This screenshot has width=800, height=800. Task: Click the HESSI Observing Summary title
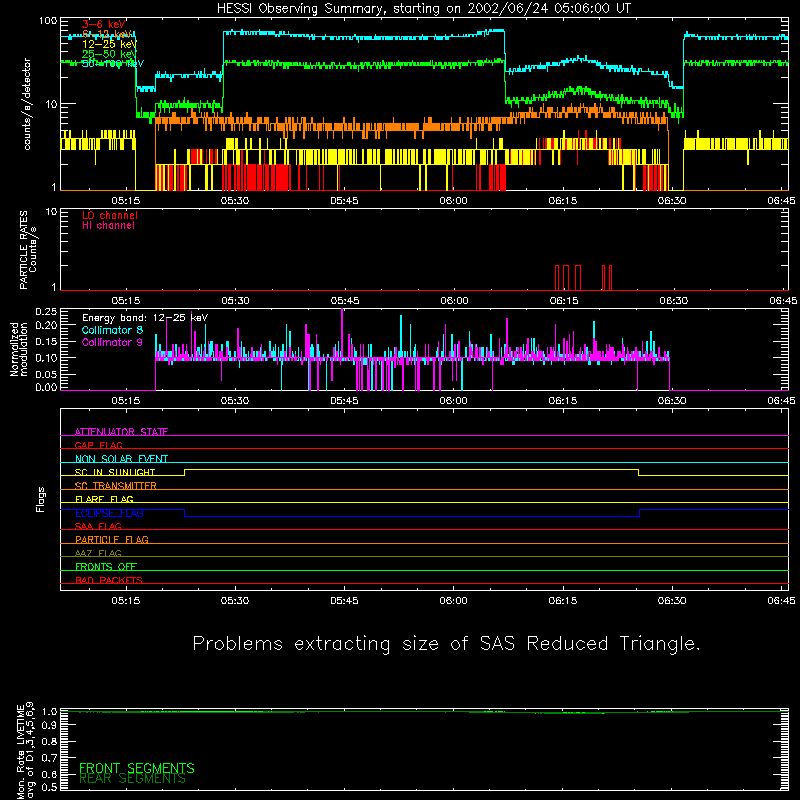pos(423,9)
